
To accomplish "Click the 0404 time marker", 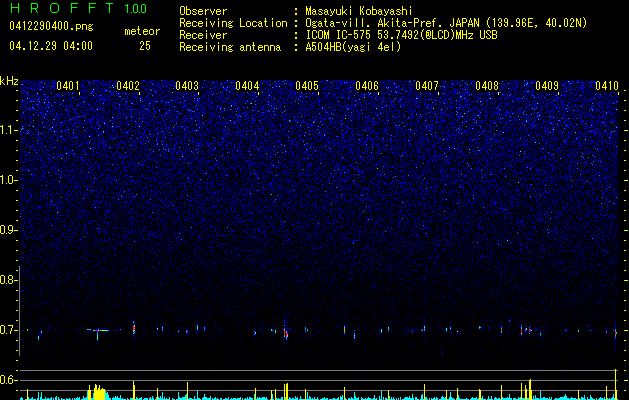I will pyautogui.click(x=247, y=85).
